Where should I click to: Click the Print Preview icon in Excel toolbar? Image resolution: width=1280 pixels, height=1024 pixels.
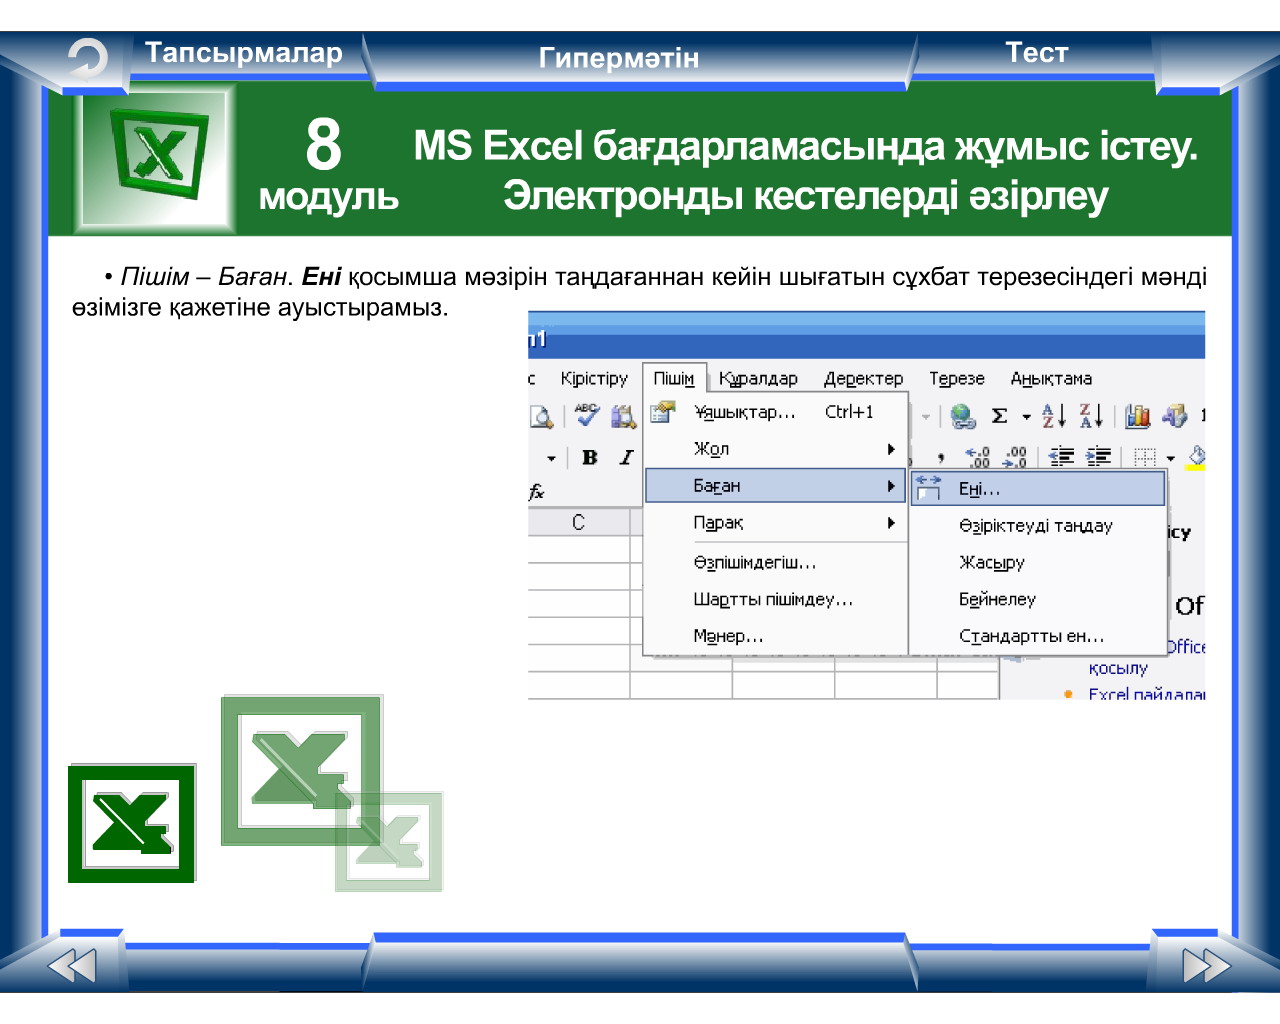point(541,416)
